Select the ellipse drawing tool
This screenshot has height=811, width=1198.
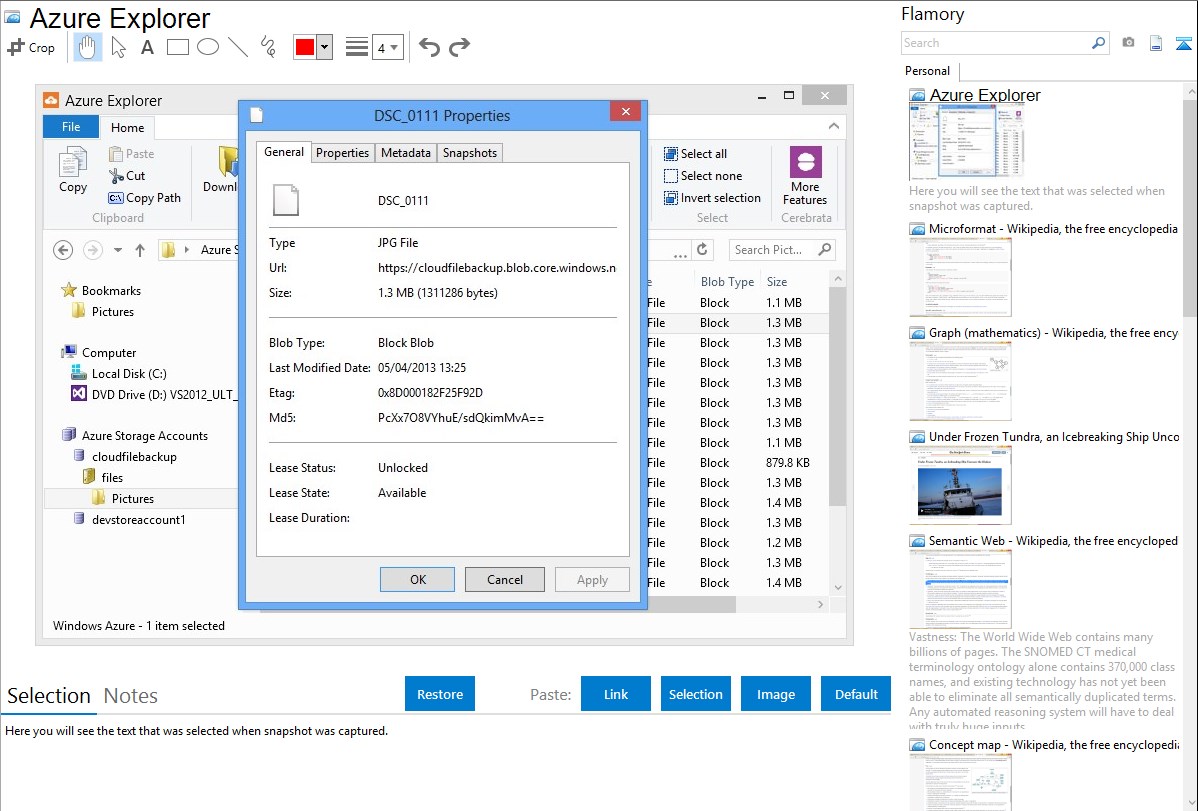click(208, 47)
